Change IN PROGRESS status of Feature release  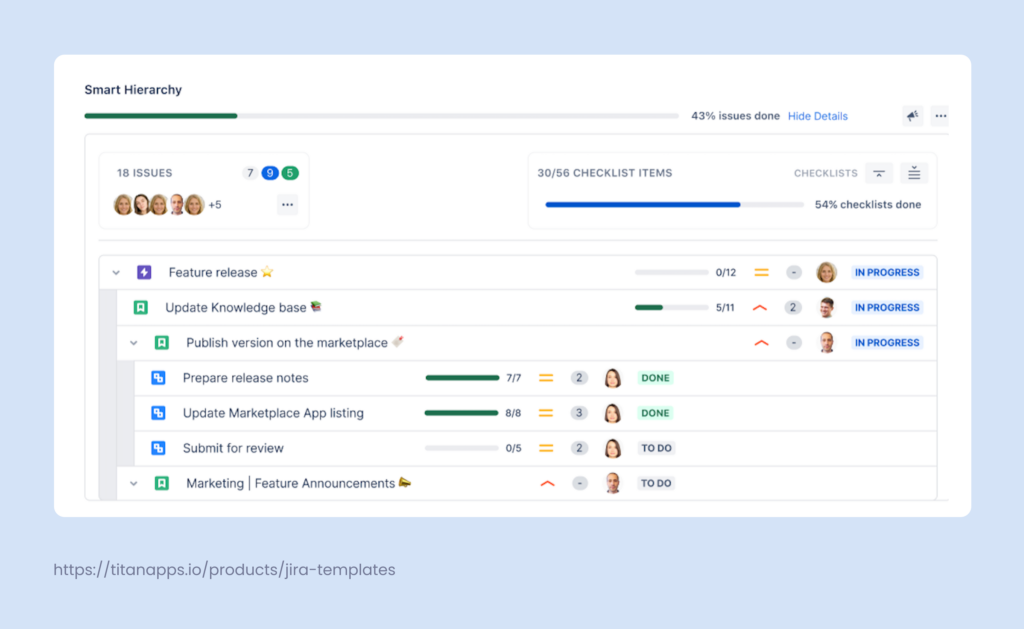886,272
